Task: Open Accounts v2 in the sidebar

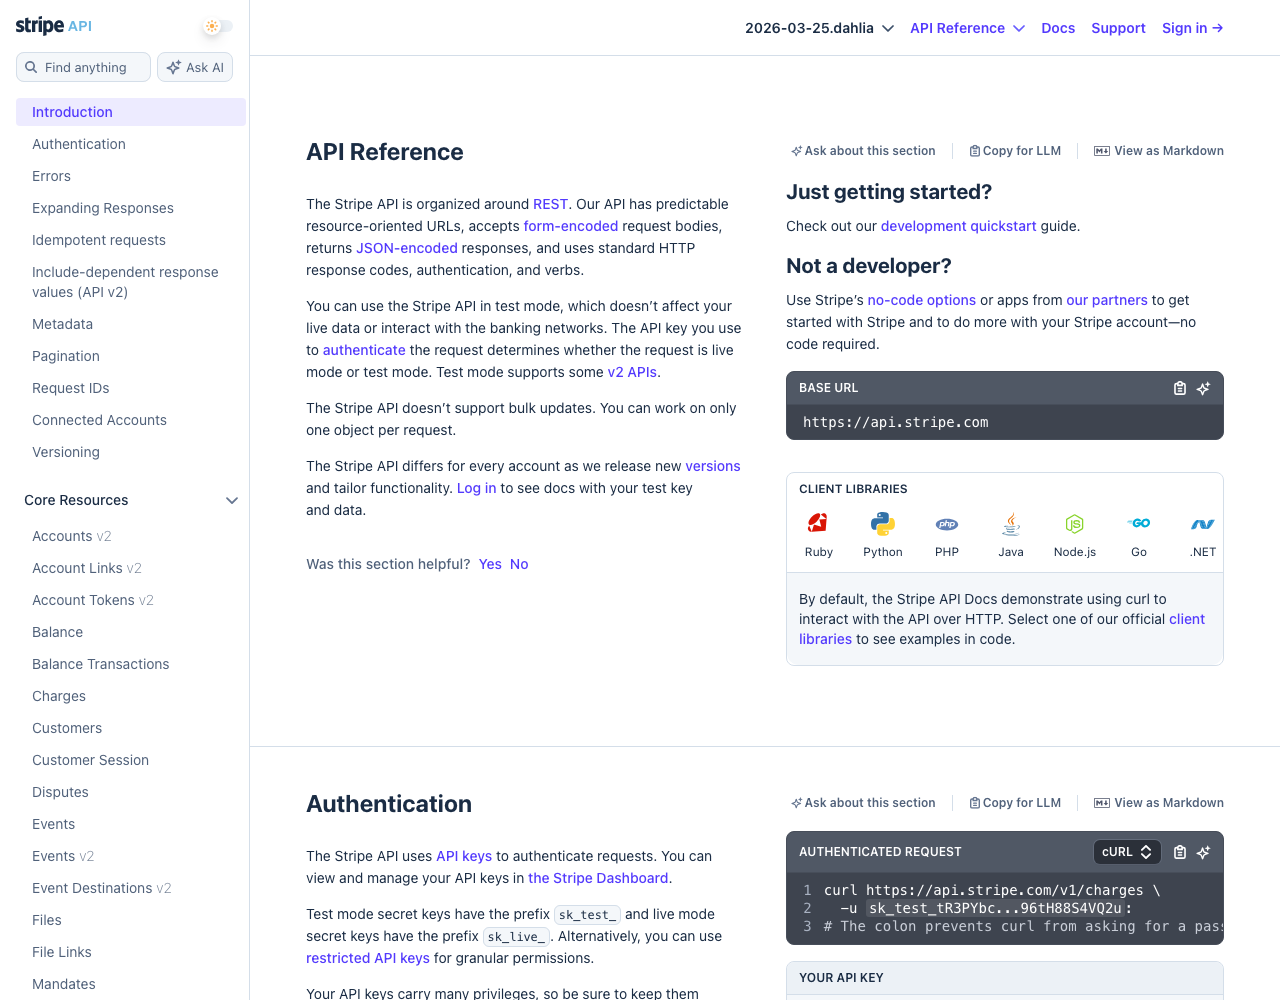Action: tap(72, 536)
